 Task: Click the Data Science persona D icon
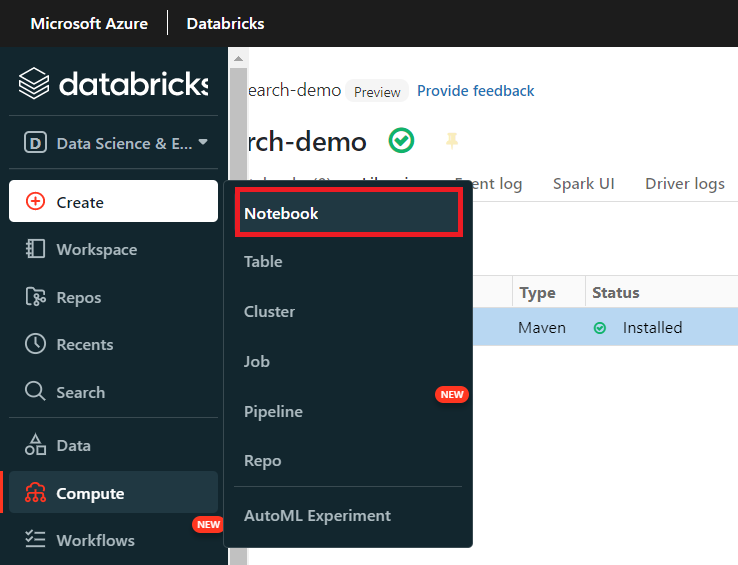[35, 143]
